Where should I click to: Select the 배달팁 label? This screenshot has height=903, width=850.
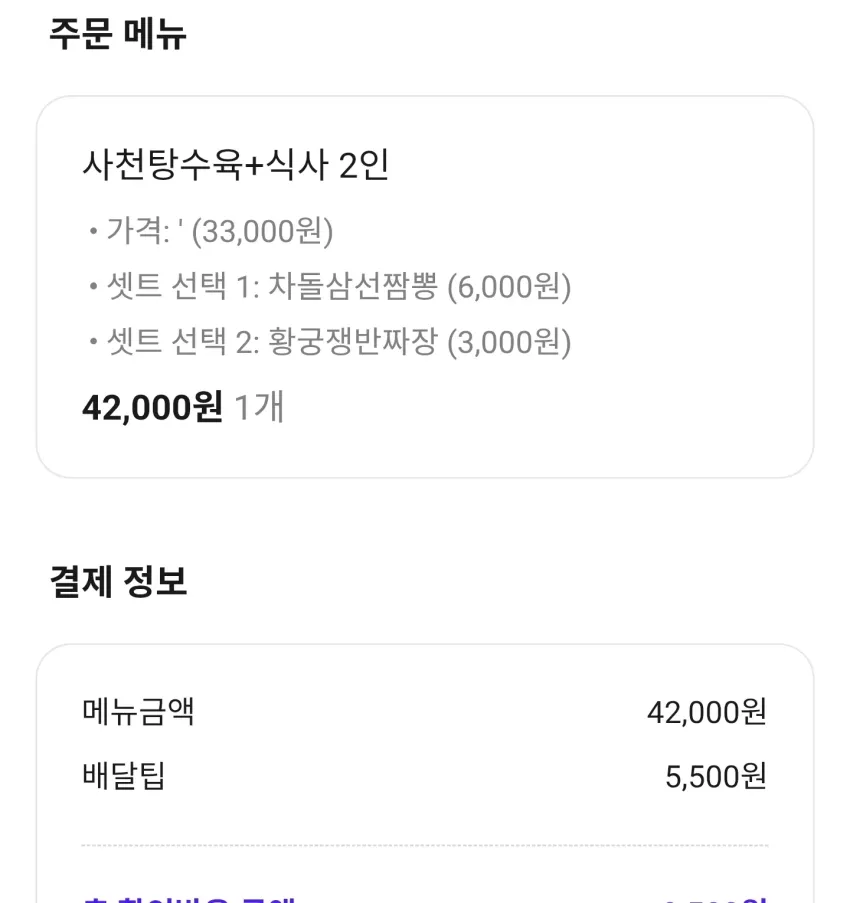[124, 776]
